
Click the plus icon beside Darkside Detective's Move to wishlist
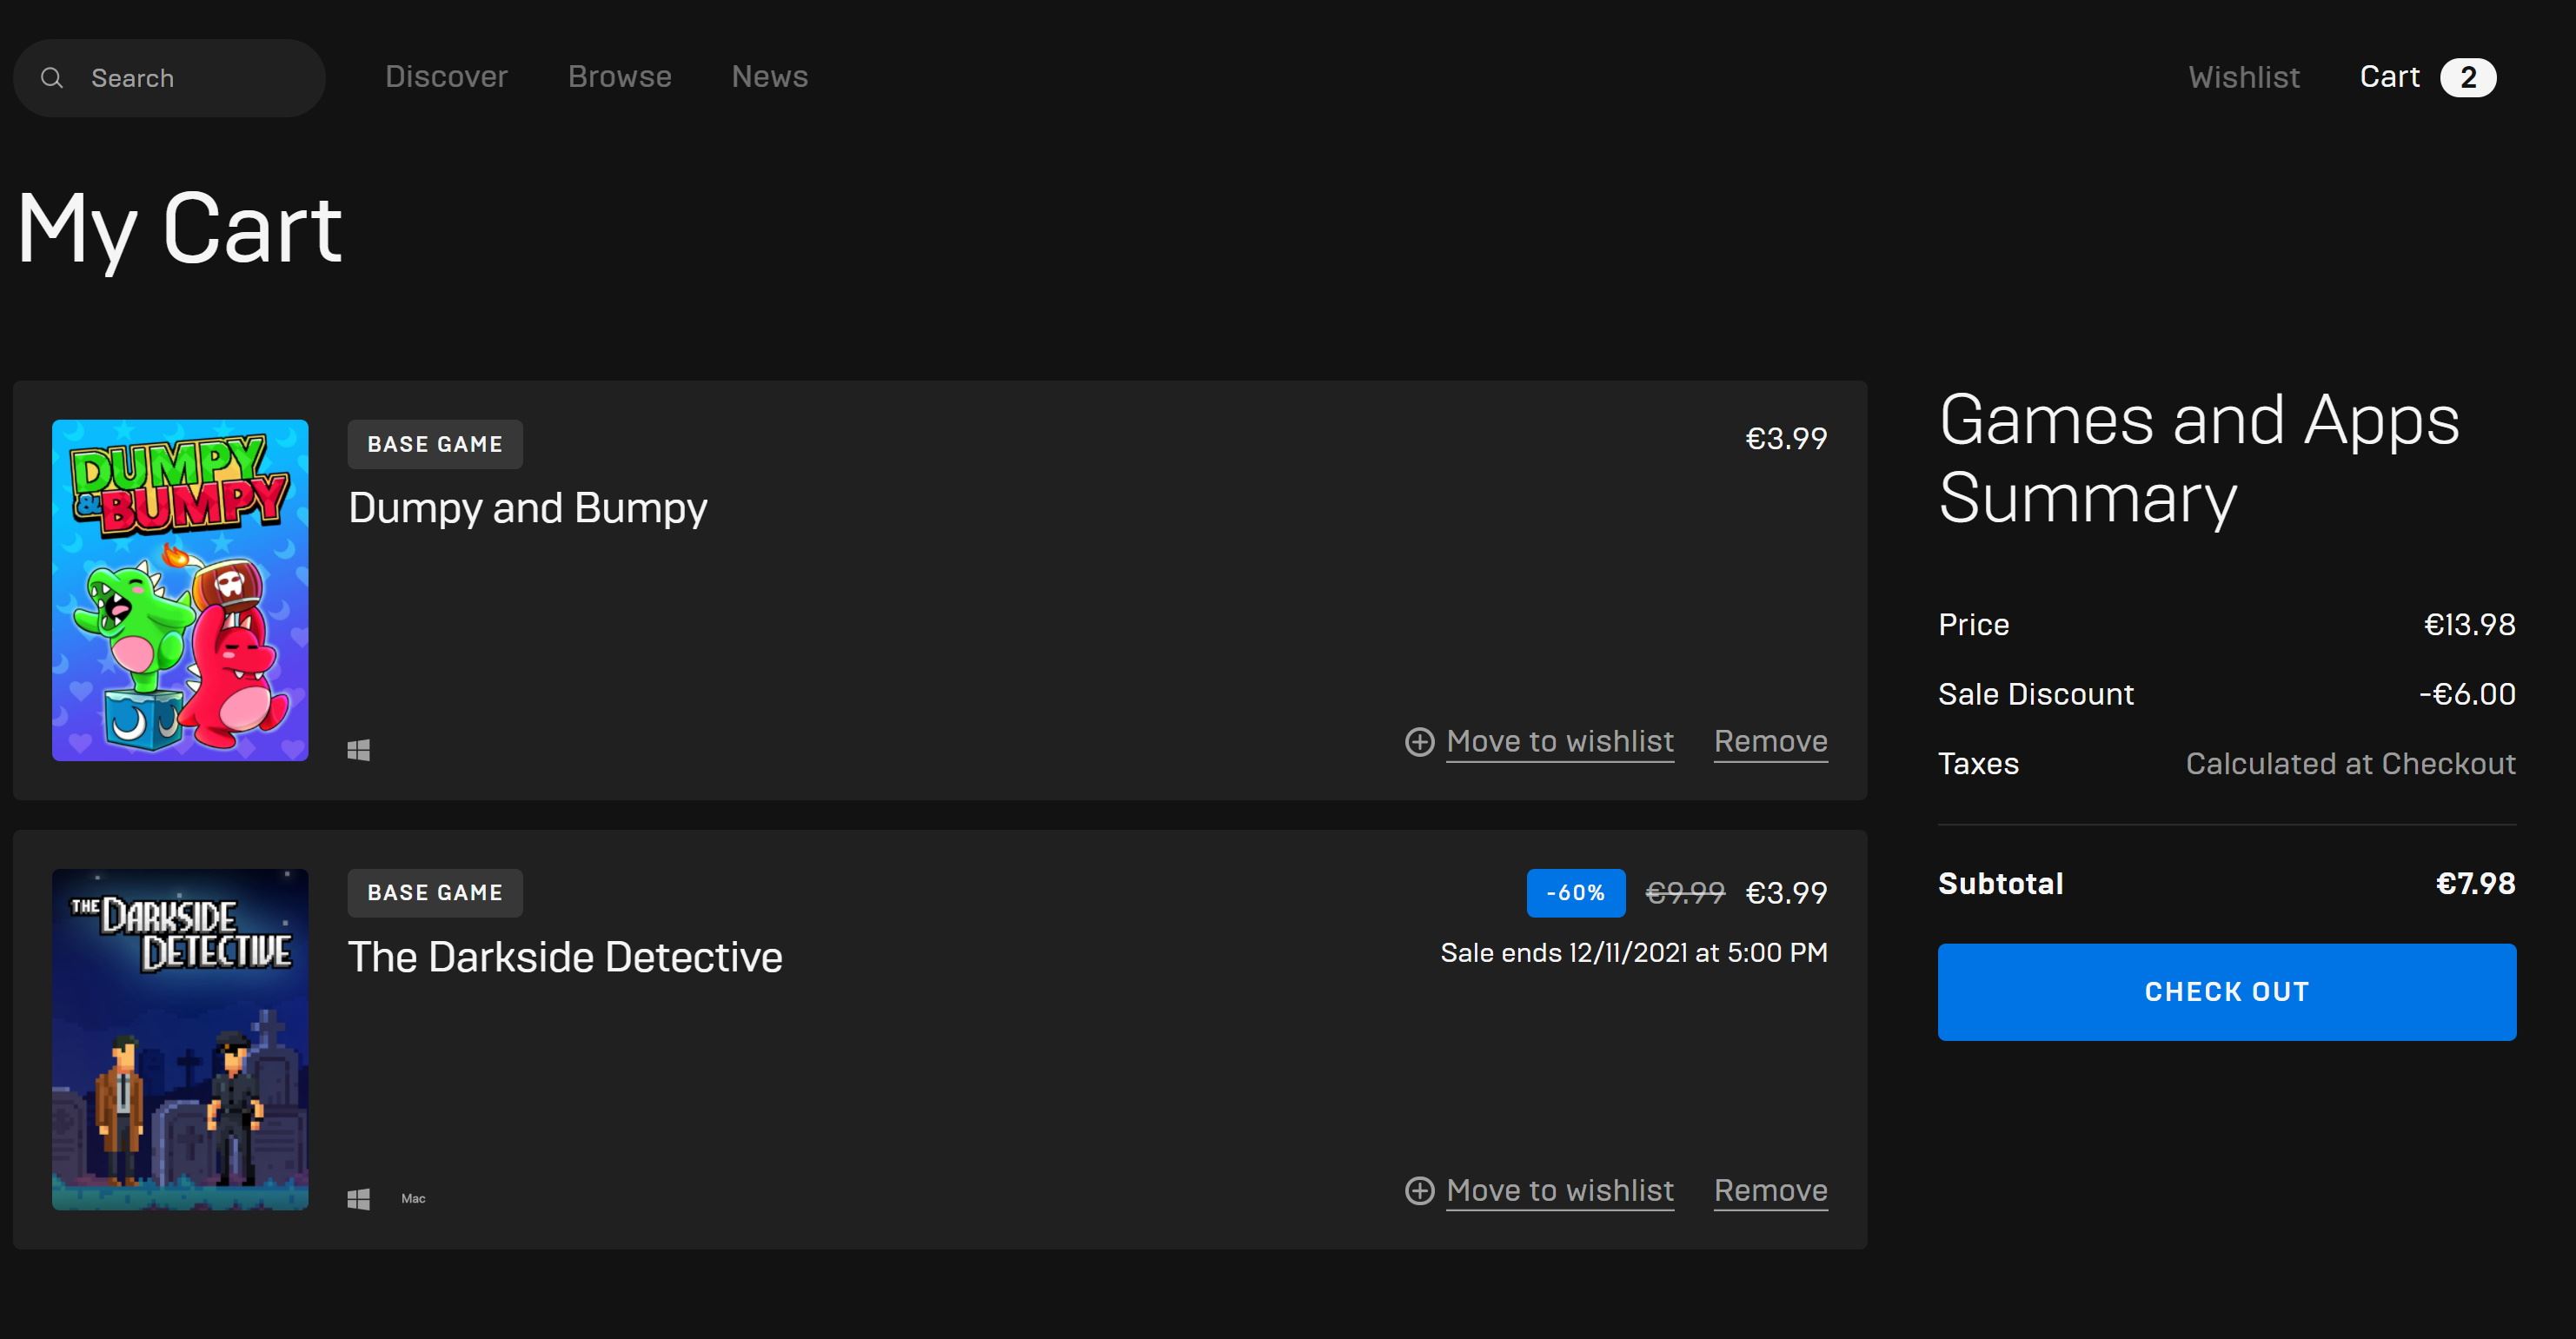pyautogui.click(x=1419, y=1191)
